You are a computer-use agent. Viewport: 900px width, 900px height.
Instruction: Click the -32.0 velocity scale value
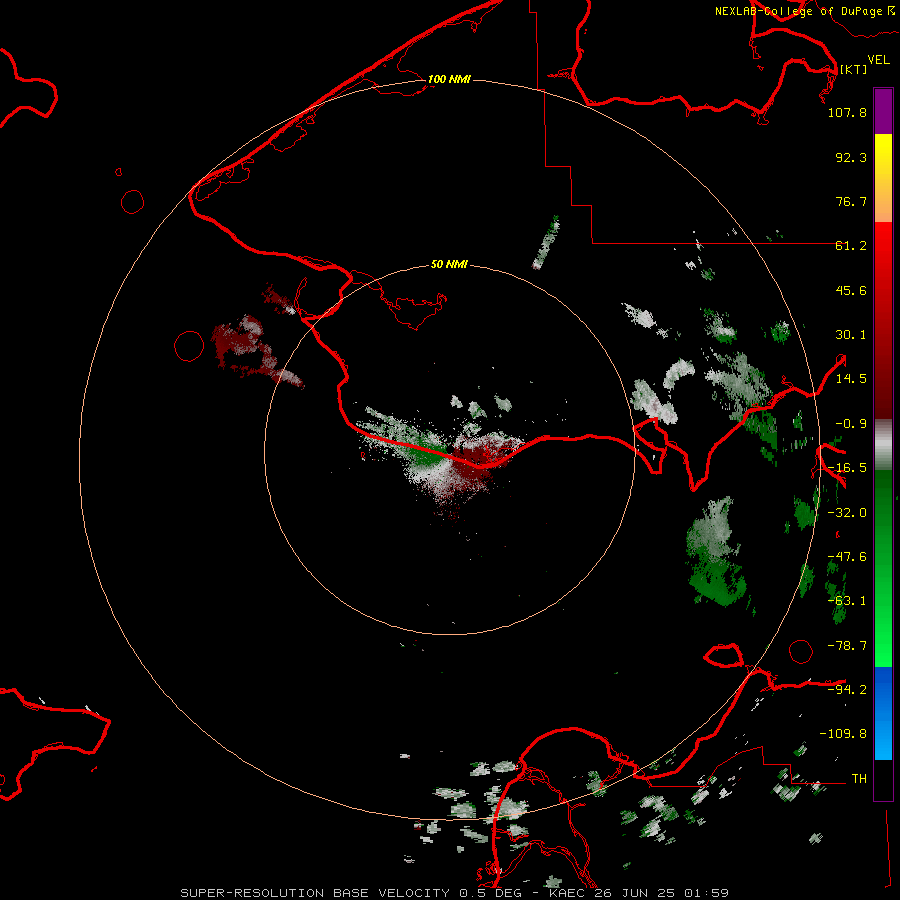[847, 513]
